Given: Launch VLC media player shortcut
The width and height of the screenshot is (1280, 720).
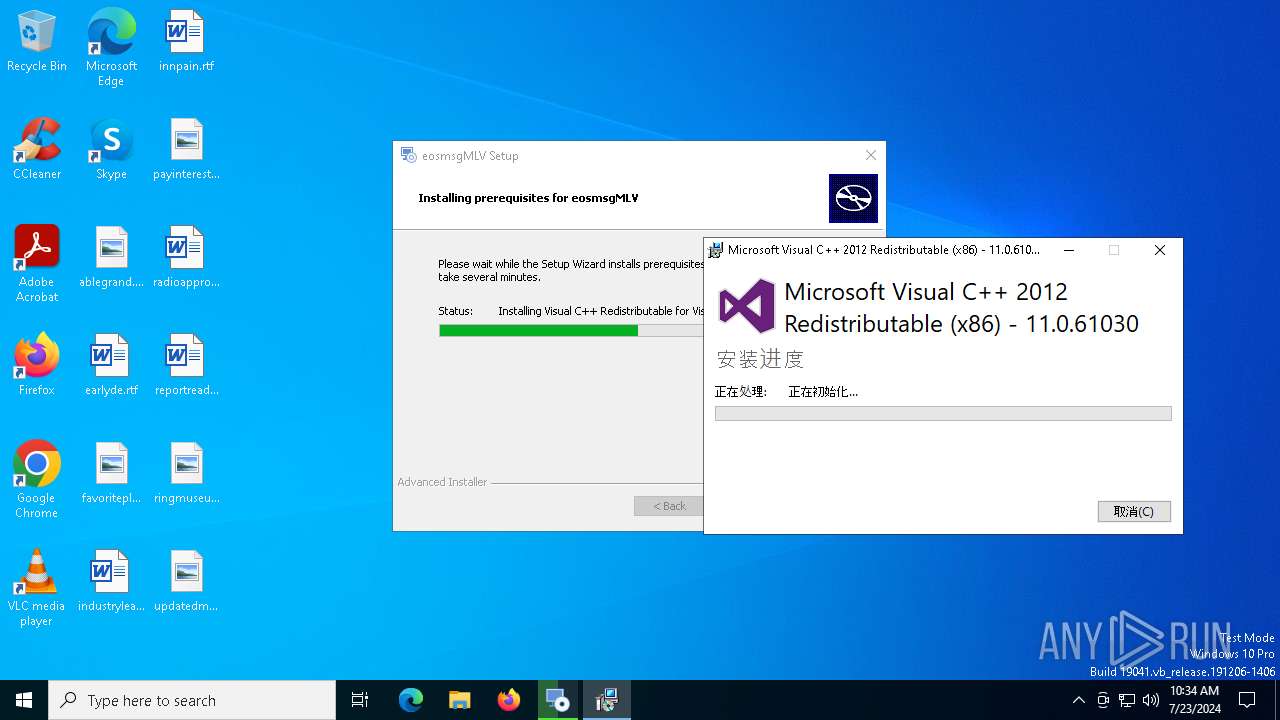Looking at the screenshot, I should [x=37, y=588].
